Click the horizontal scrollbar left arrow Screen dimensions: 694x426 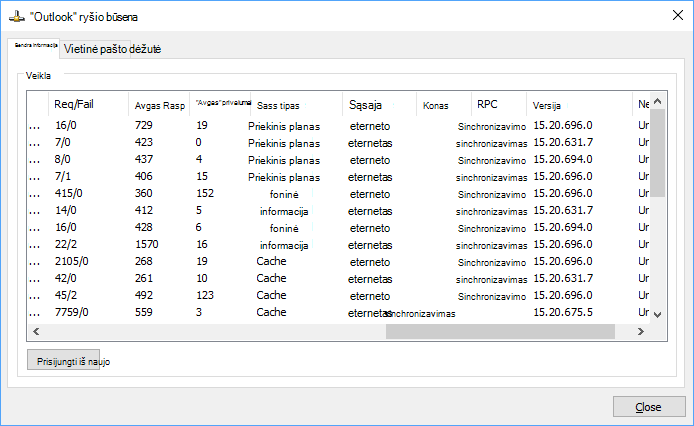36,331
